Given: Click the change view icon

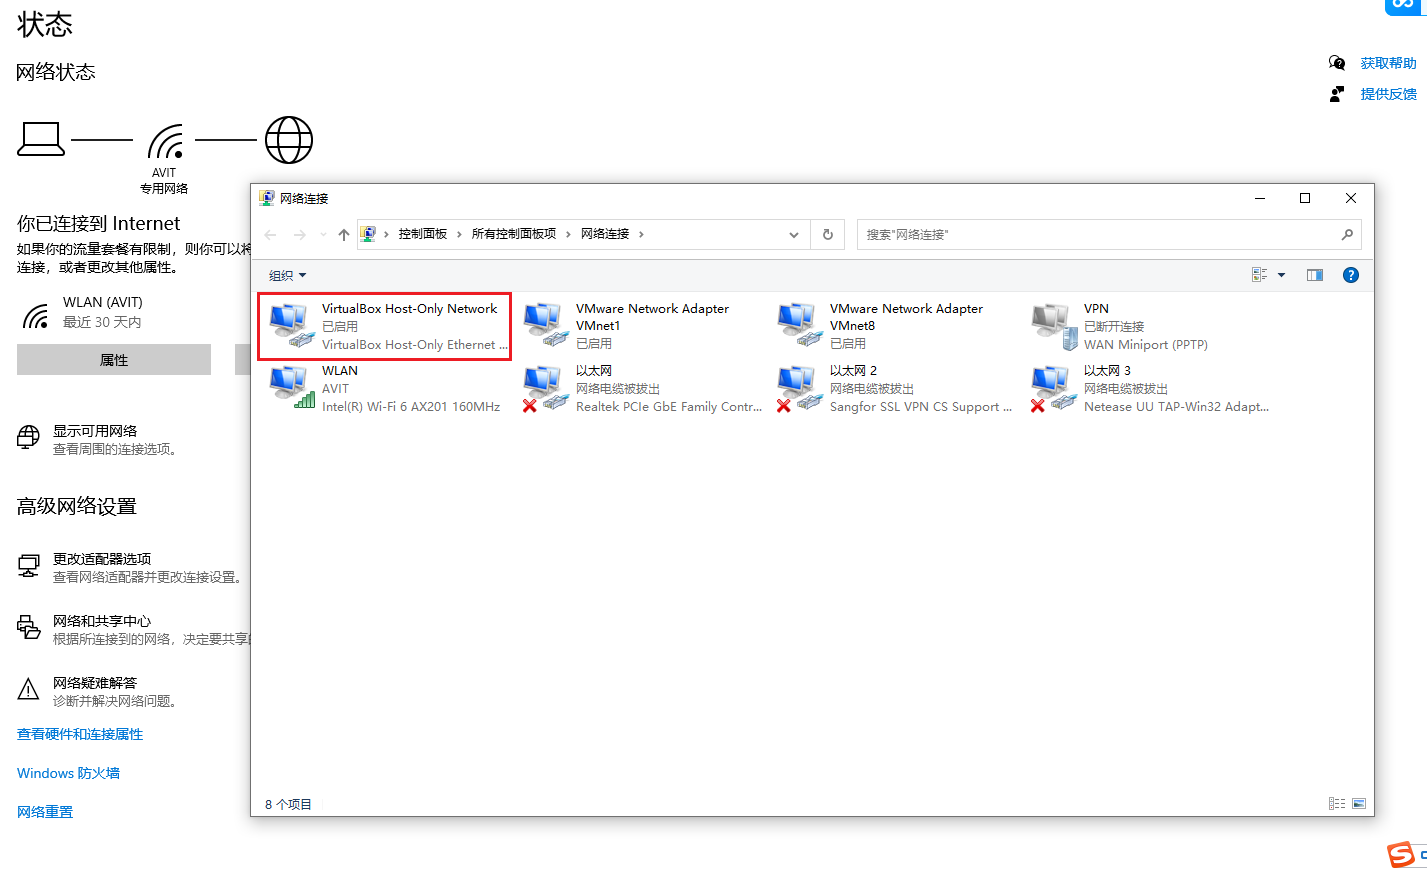Looking at the screenshot, I should click(1260, 275).
